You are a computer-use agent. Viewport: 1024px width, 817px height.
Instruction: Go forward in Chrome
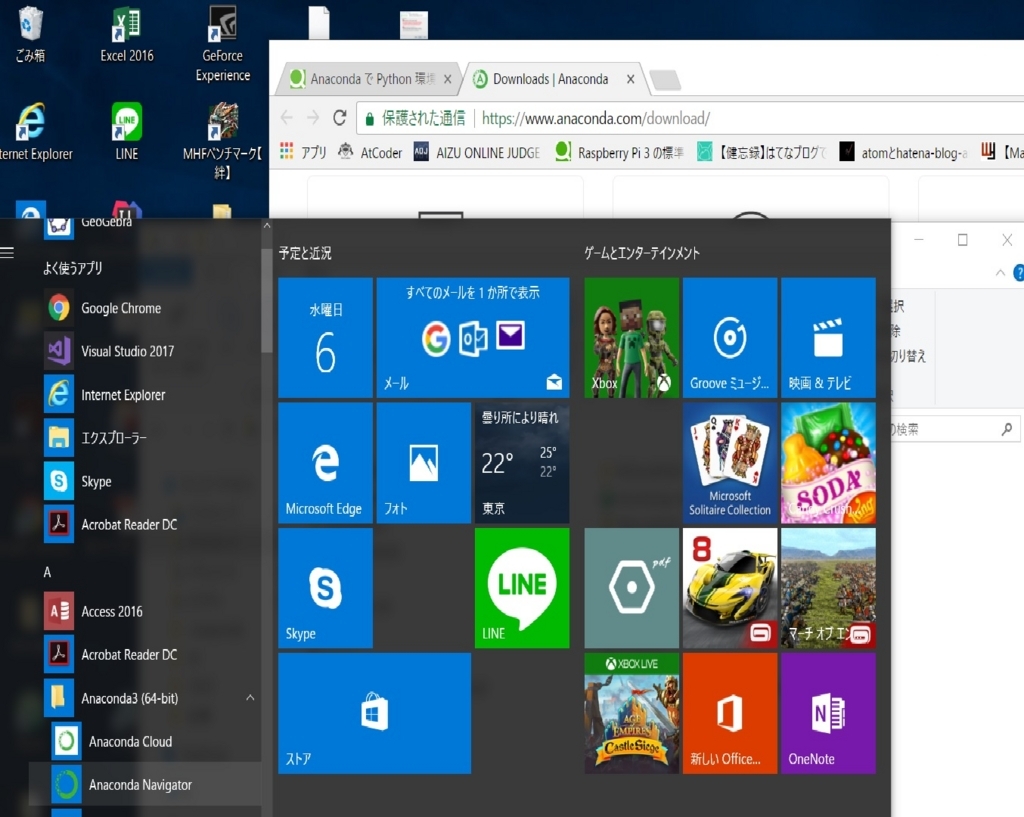click(313, 118)
